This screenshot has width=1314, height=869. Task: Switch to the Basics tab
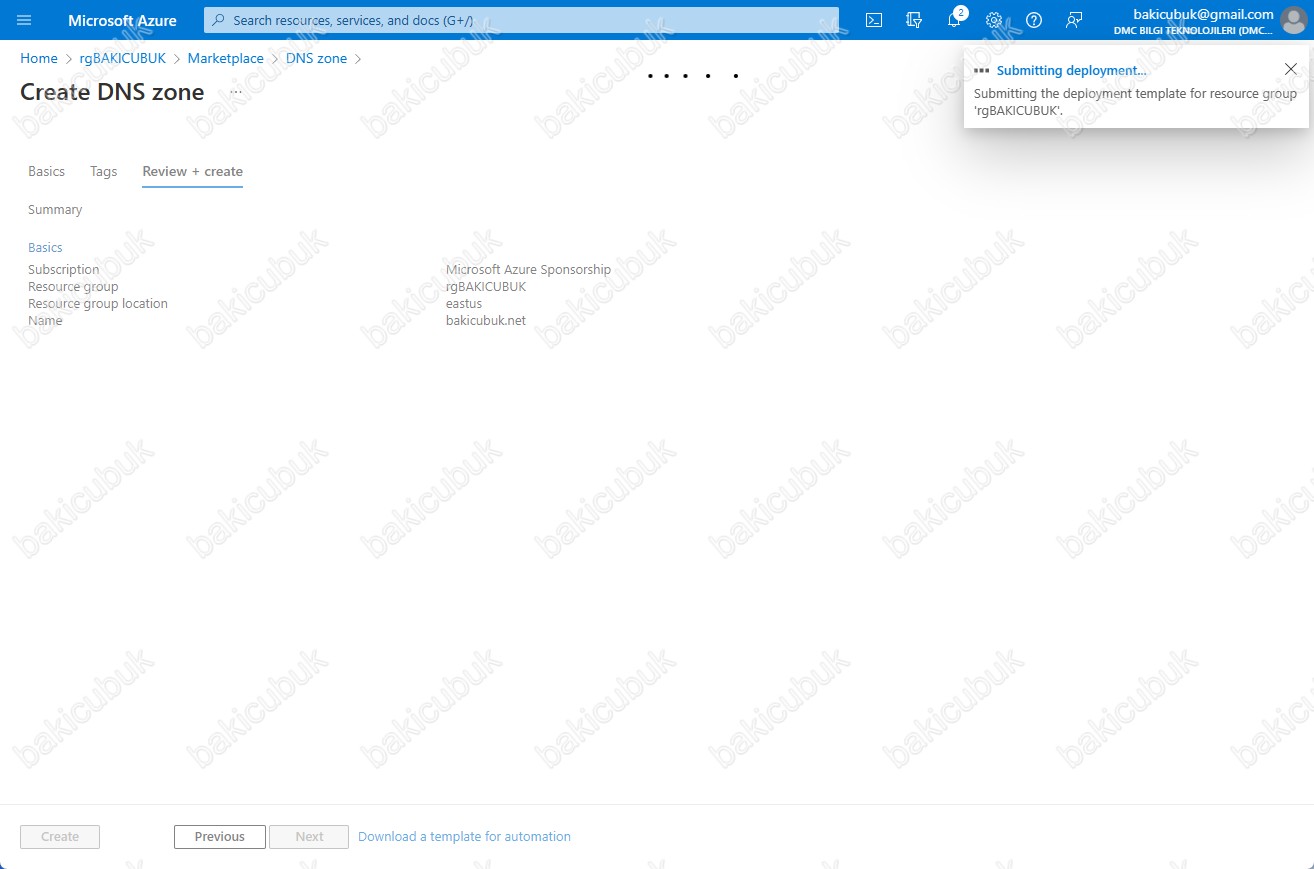46,171
